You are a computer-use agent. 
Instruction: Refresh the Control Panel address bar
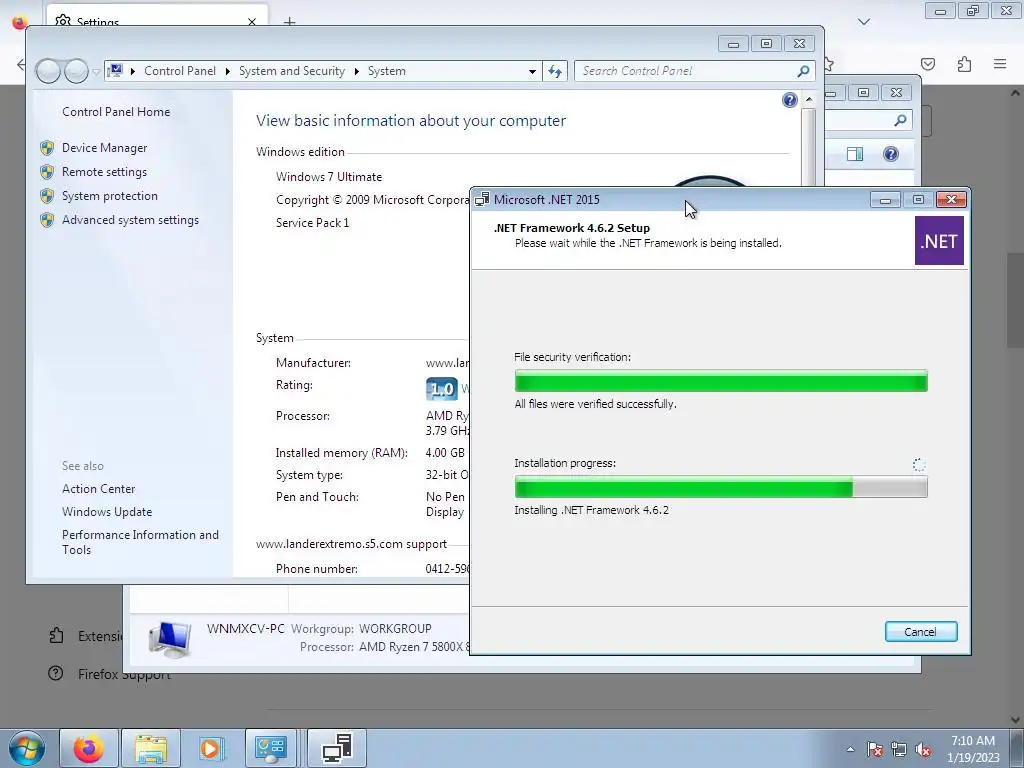coord(555,71)
